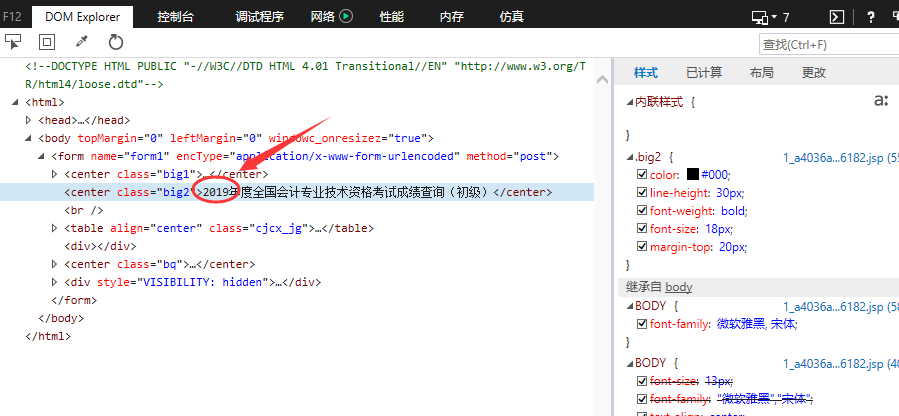Screen dimensions: 899x416
Task: Expand the head node
Action: [29, 120]
